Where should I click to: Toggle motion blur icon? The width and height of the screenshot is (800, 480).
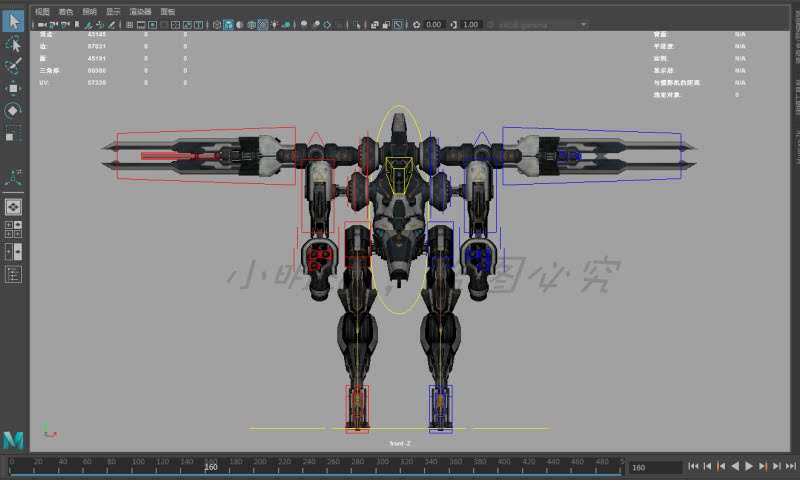tap(316, 24)
